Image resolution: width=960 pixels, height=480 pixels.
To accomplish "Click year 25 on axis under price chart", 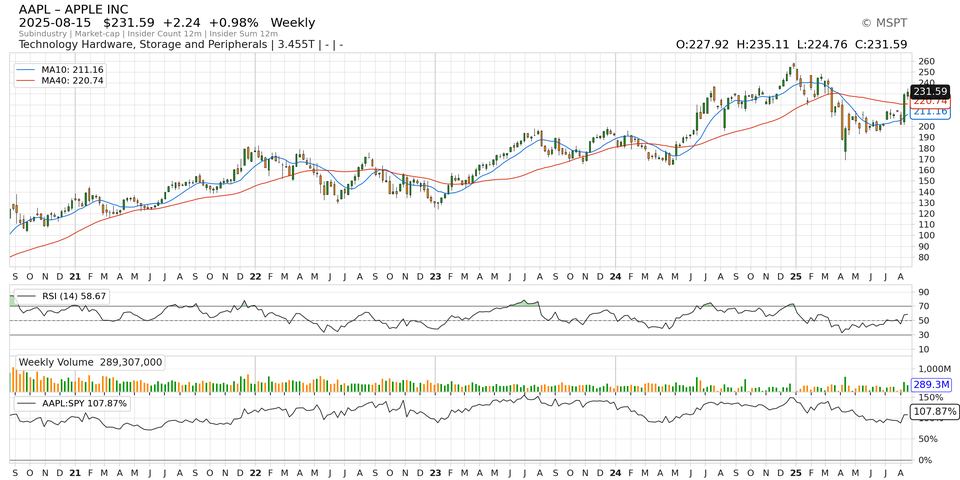I will tap(795, 277).
